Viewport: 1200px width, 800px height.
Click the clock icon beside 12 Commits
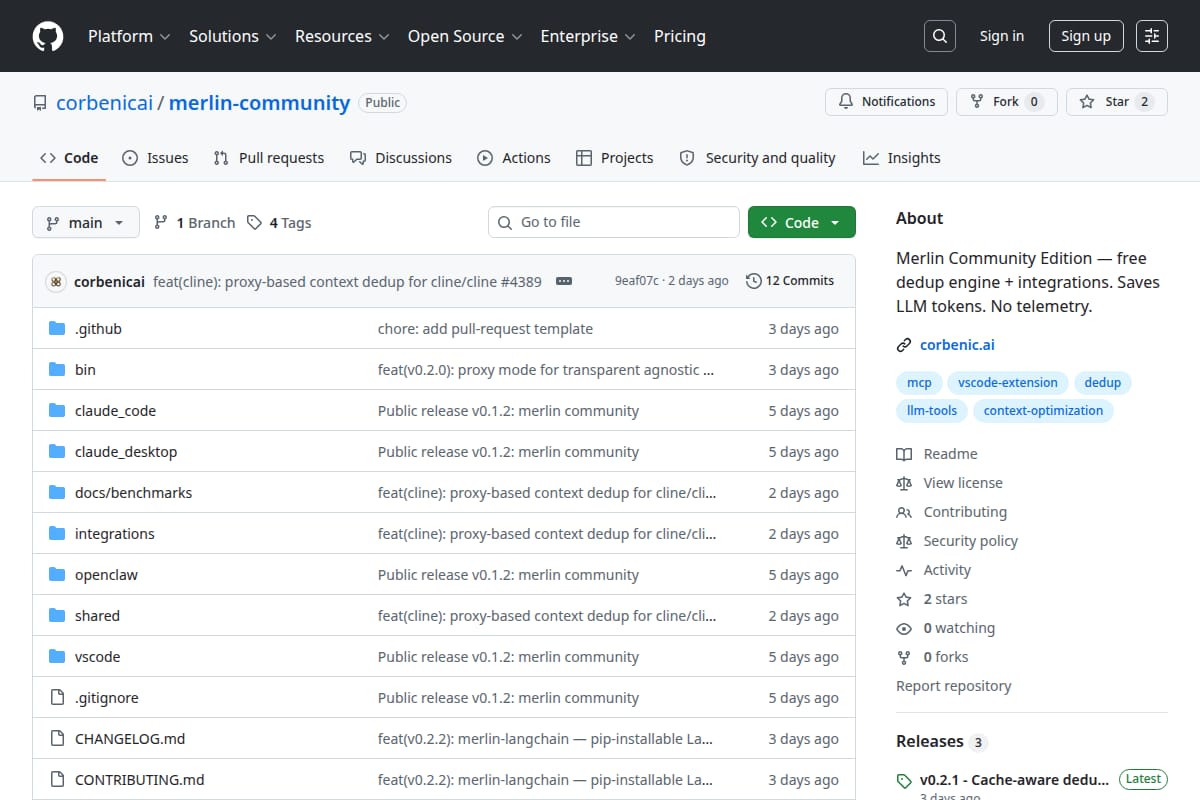point(754,281)
